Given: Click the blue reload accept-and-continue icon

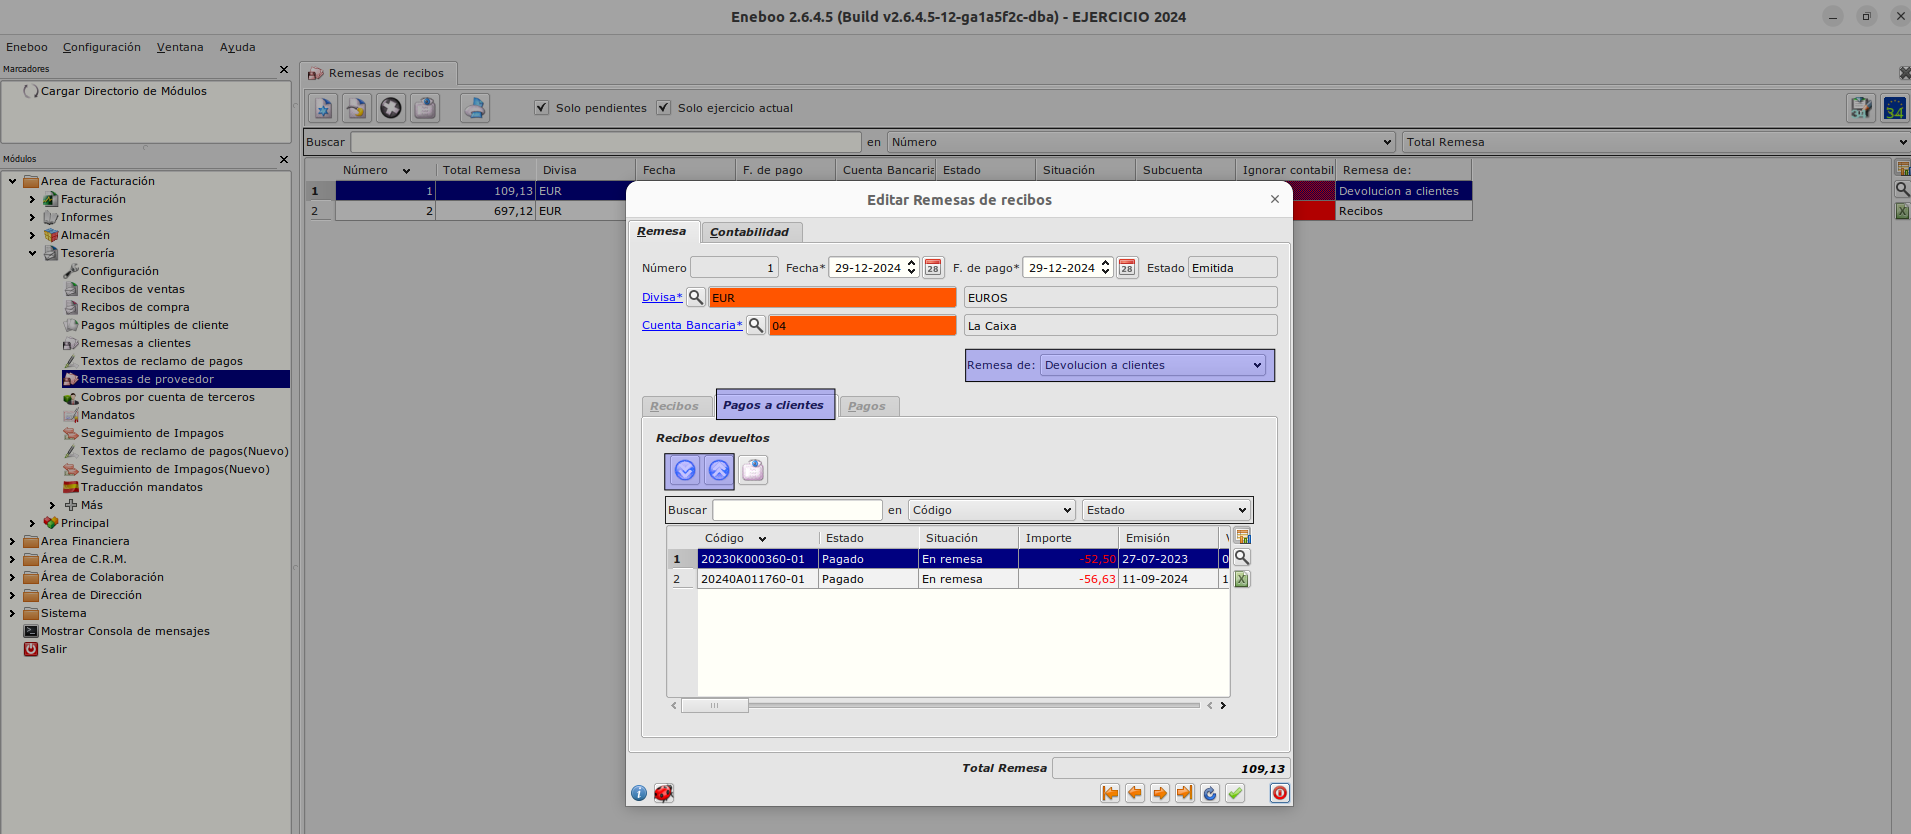Looking at the screenshot, I should (x=1210, y=793).
